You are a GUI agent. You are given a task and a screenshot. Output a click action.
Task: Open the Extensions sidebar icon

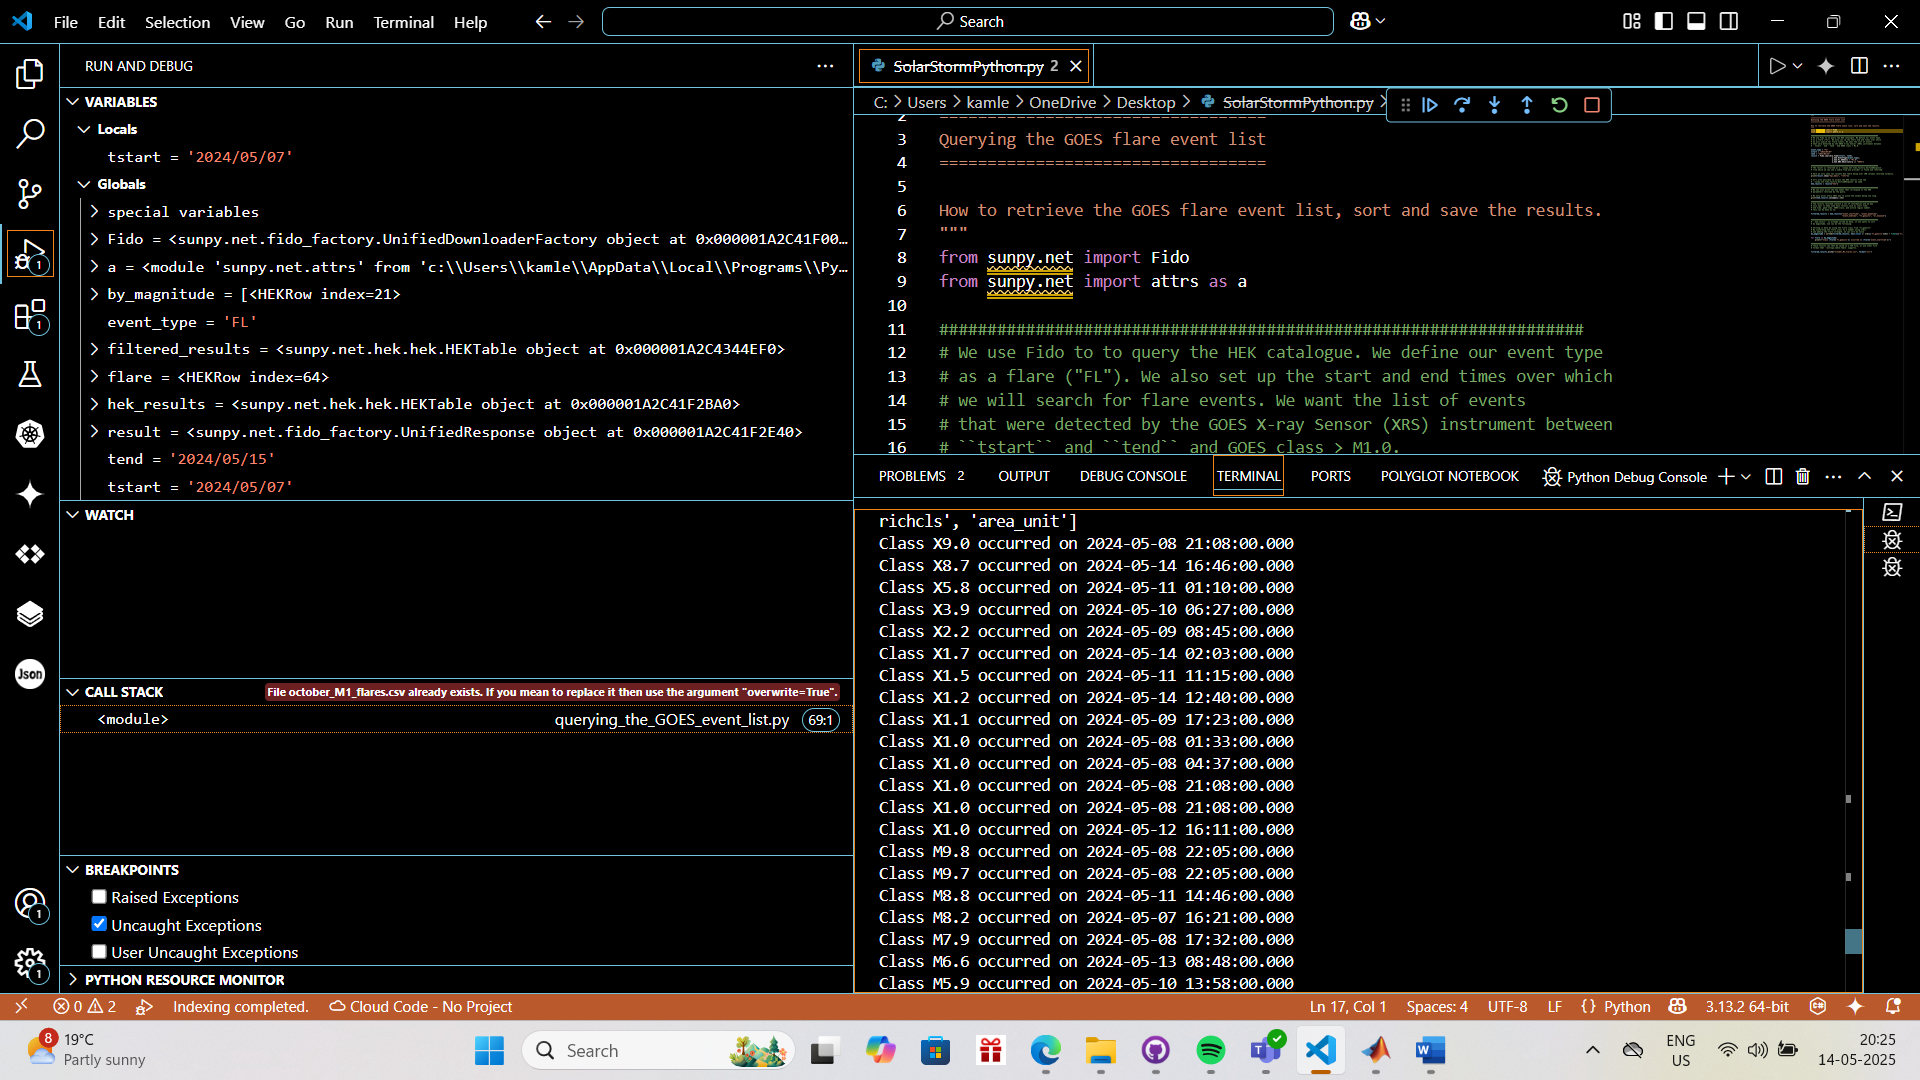(30, 315)
